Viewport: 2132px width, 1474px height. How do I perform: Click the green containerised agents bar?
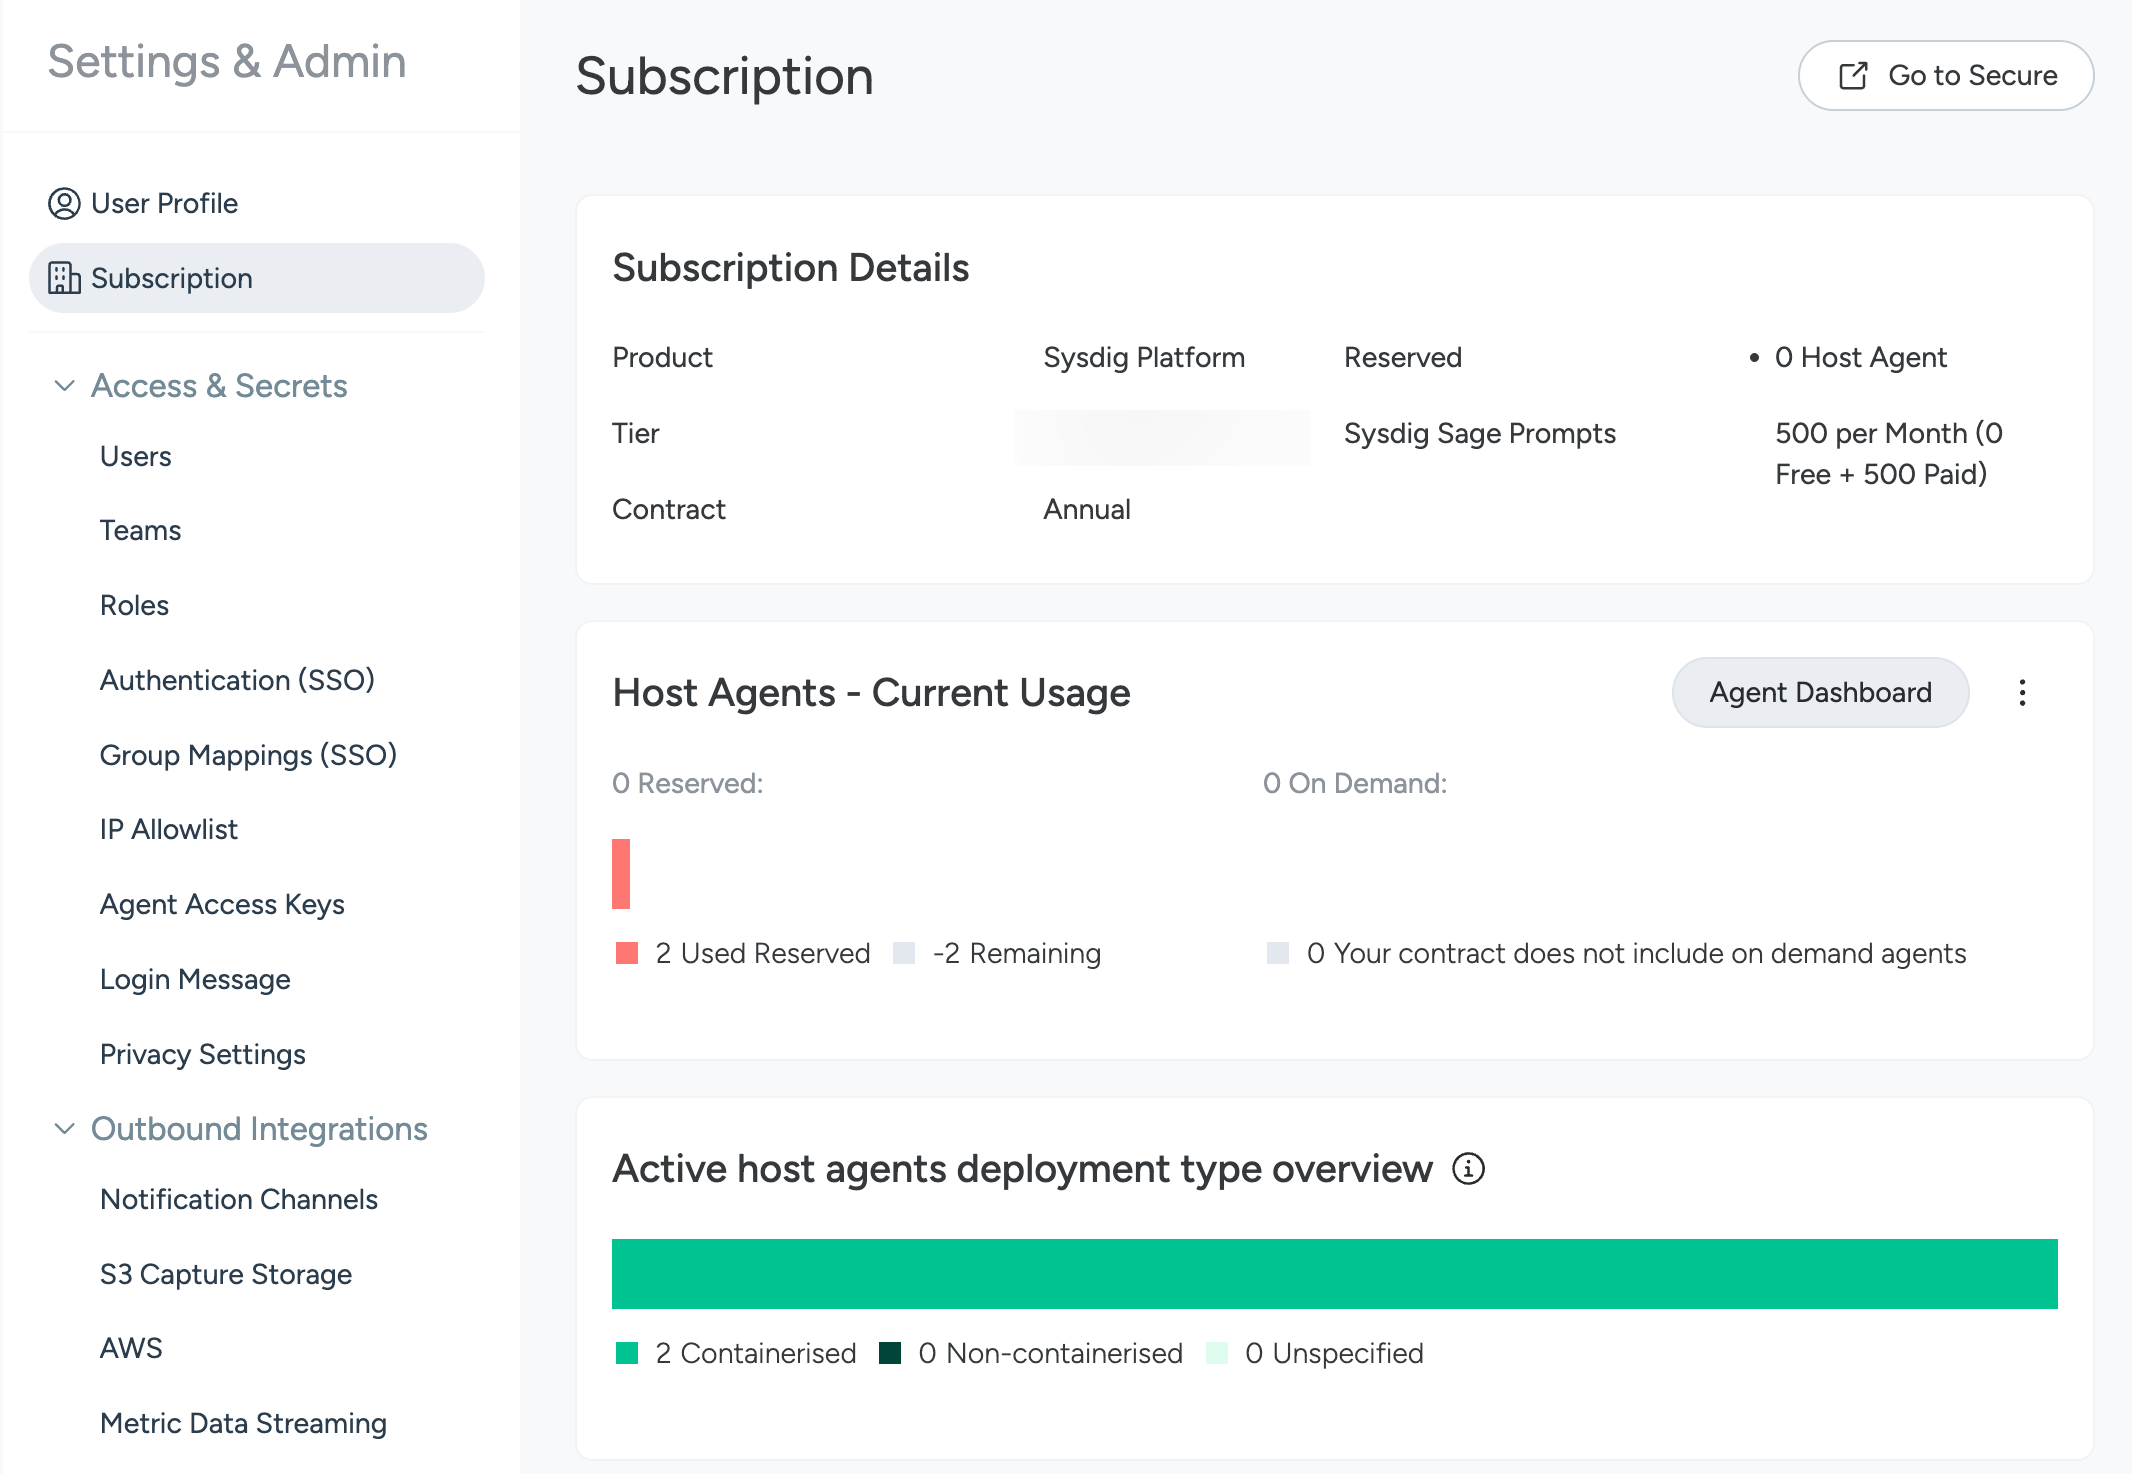tap(1335, 1274)
